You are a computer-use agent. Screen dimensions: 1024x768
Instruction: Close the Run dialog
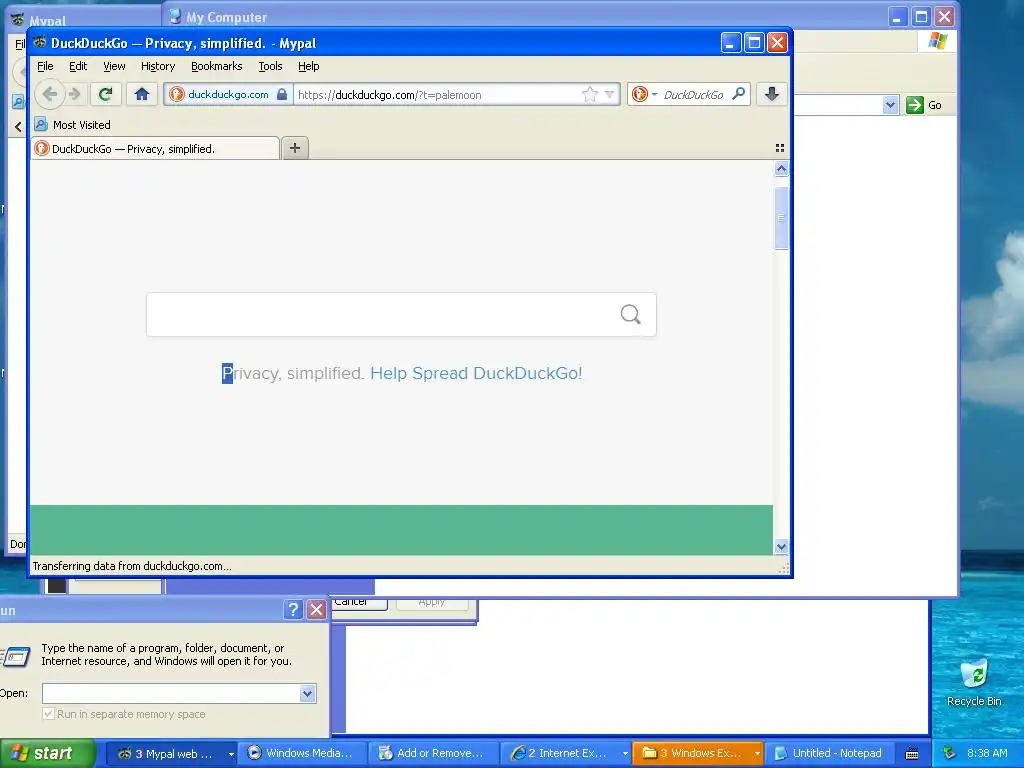(x=316, y=609)
